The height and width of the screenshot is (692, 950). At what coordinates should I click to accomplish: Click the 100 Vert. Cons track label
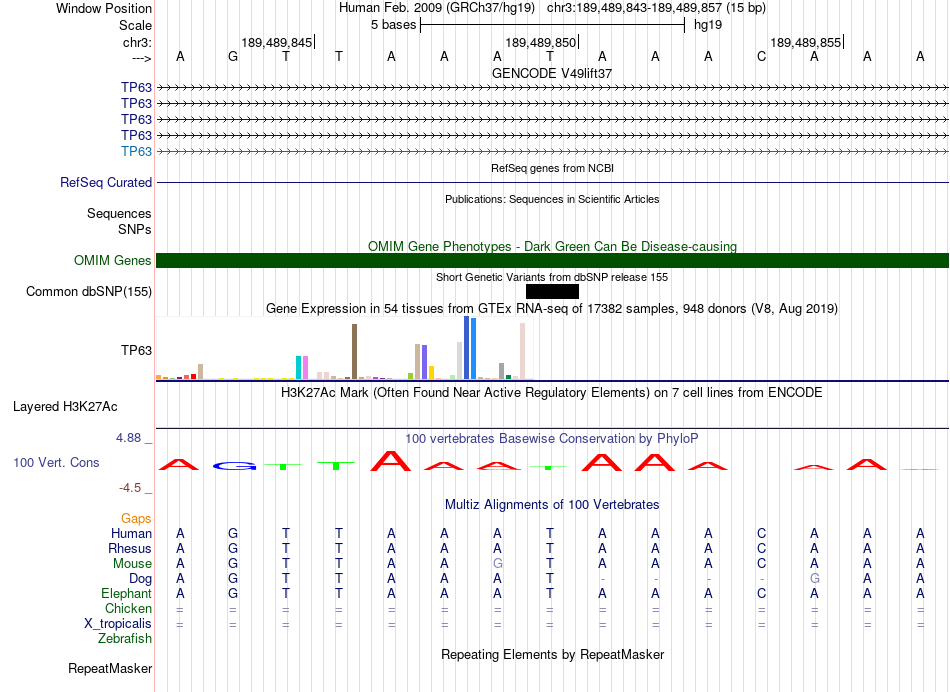[56, 462]
